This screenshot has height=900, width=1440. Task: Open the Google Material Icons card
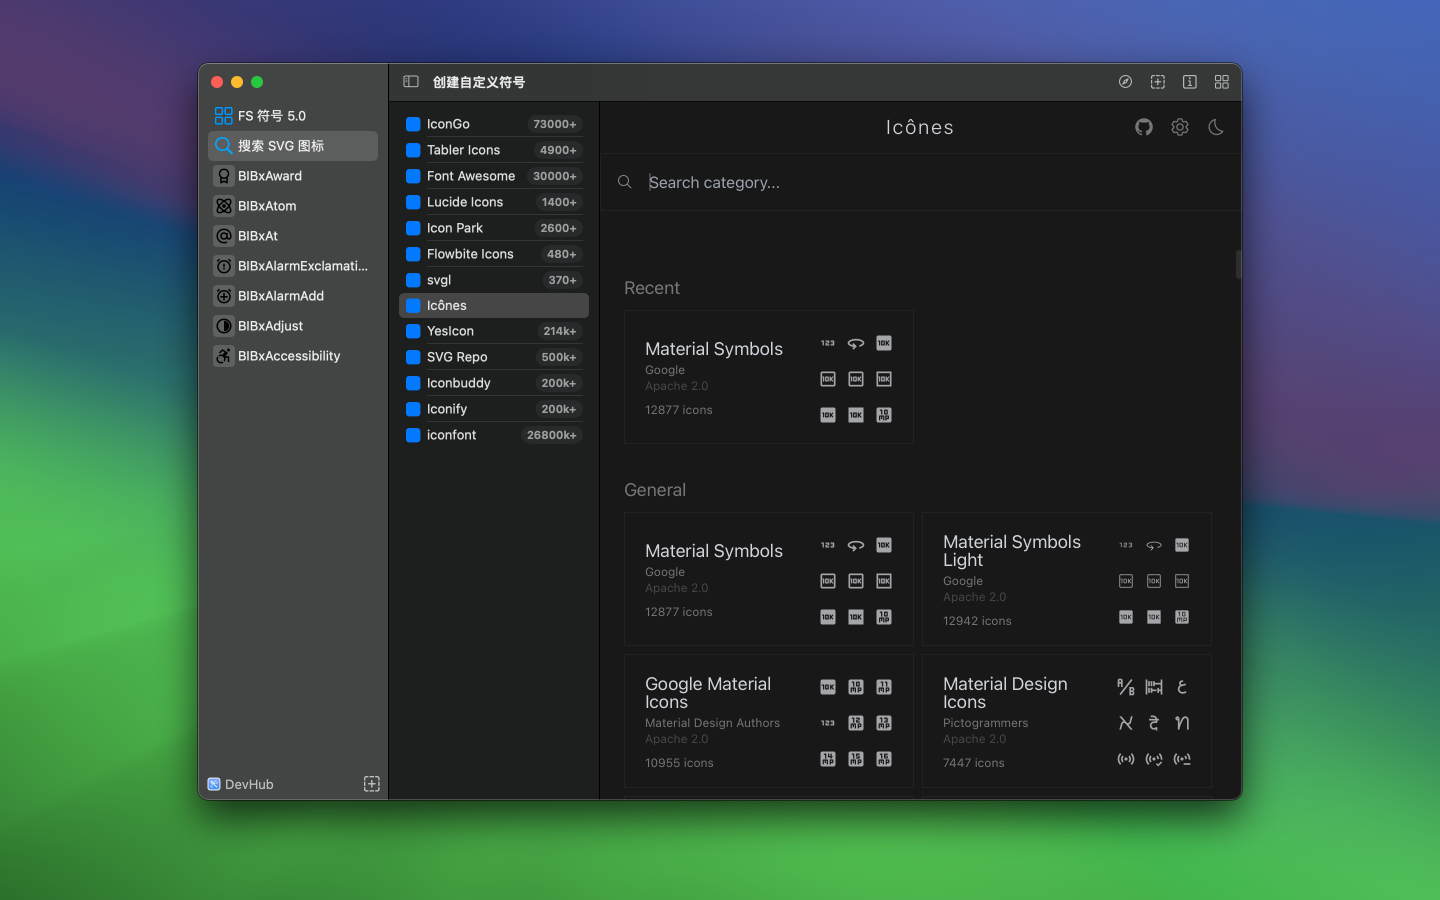click(769, 721)
